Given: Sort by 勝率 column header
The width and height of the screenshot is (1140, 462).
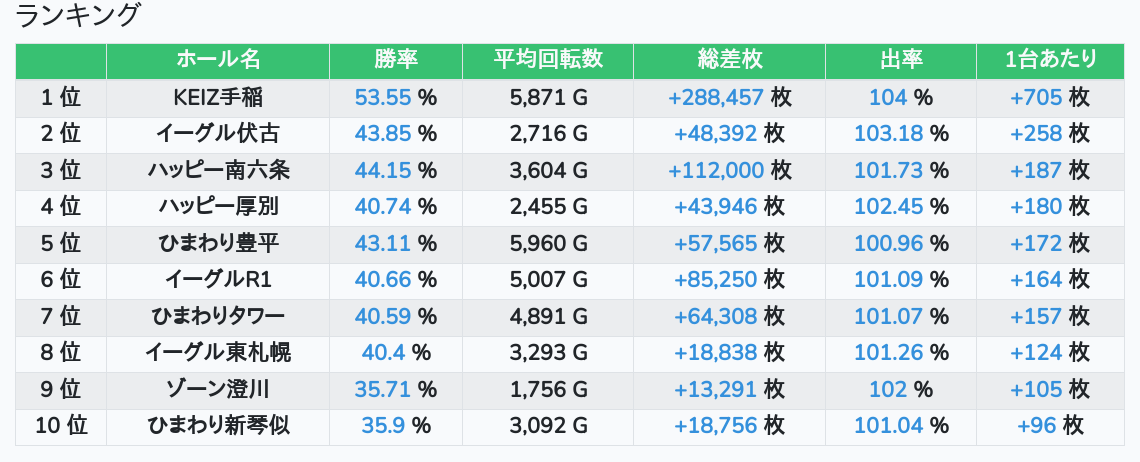Looking at the screenshot, I should pyautogui.click(x=396, y=60).
